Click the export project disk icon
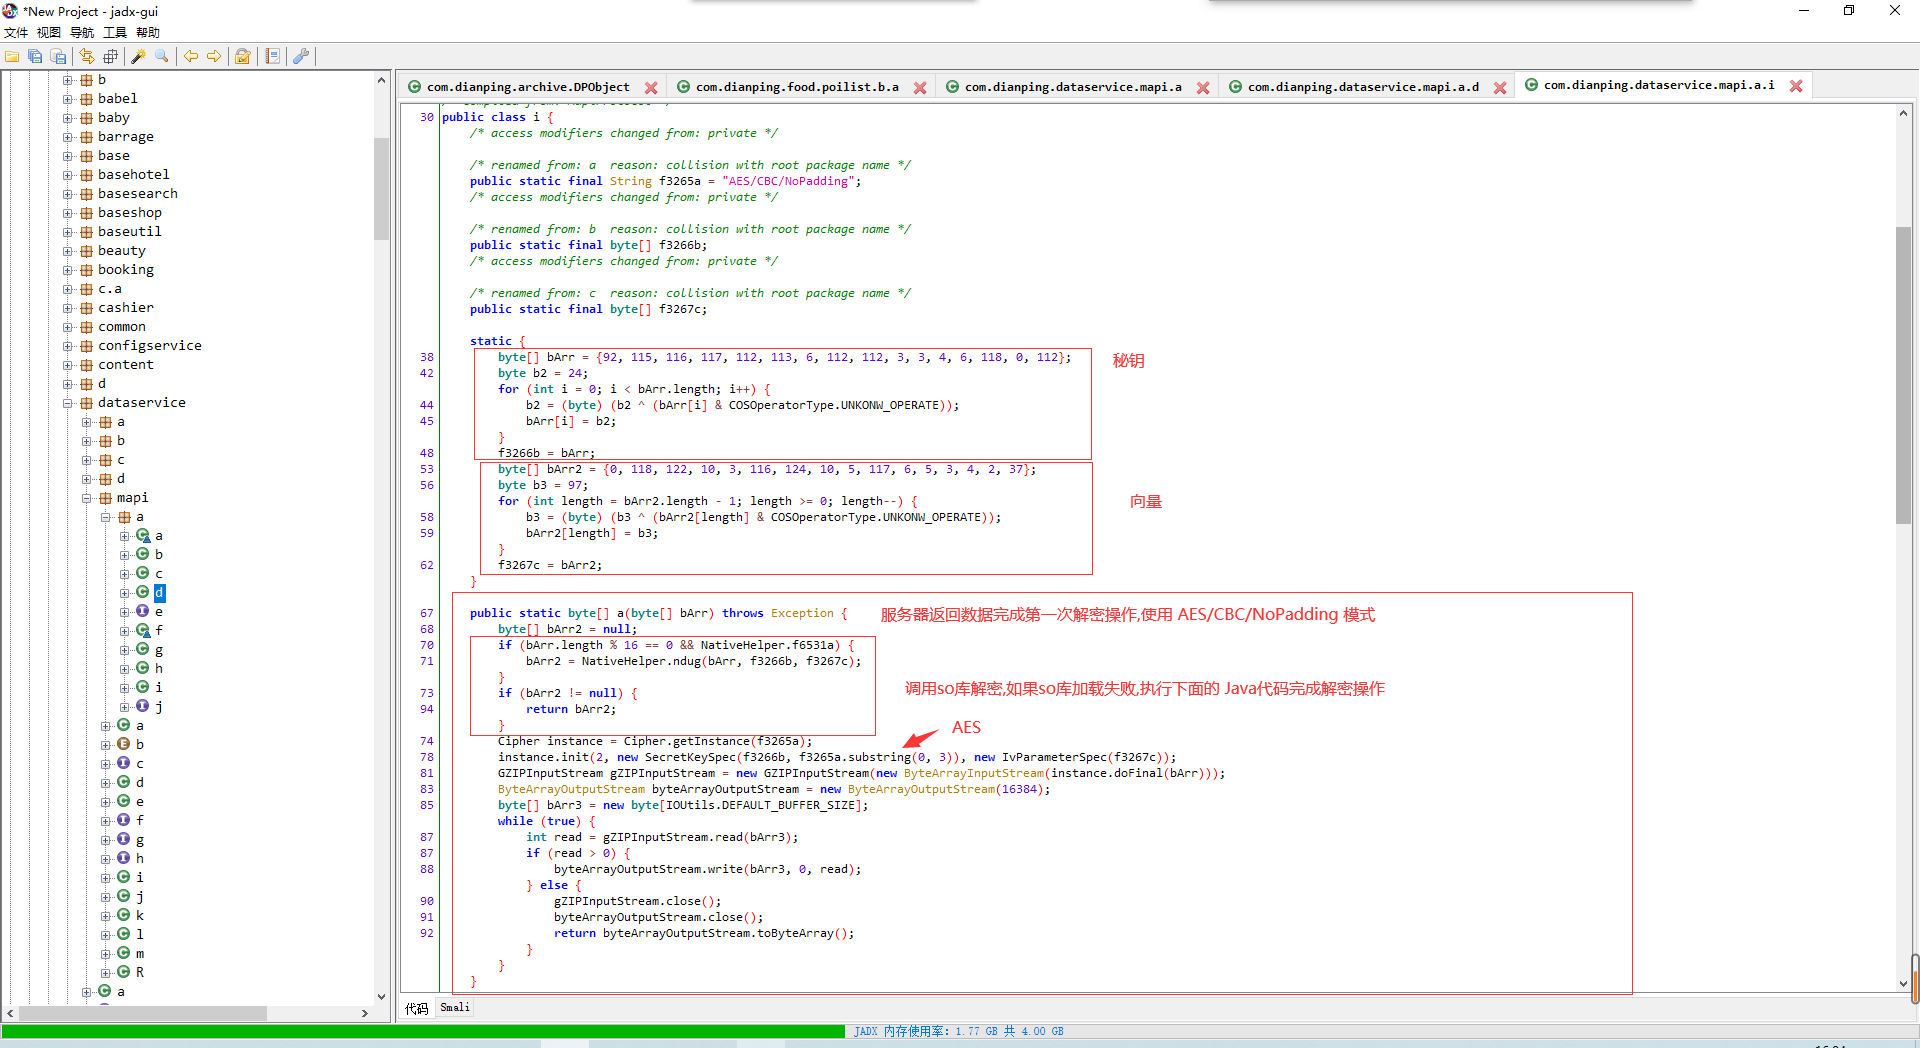Screen dimensions: 1920x1048 coord(59,57)
